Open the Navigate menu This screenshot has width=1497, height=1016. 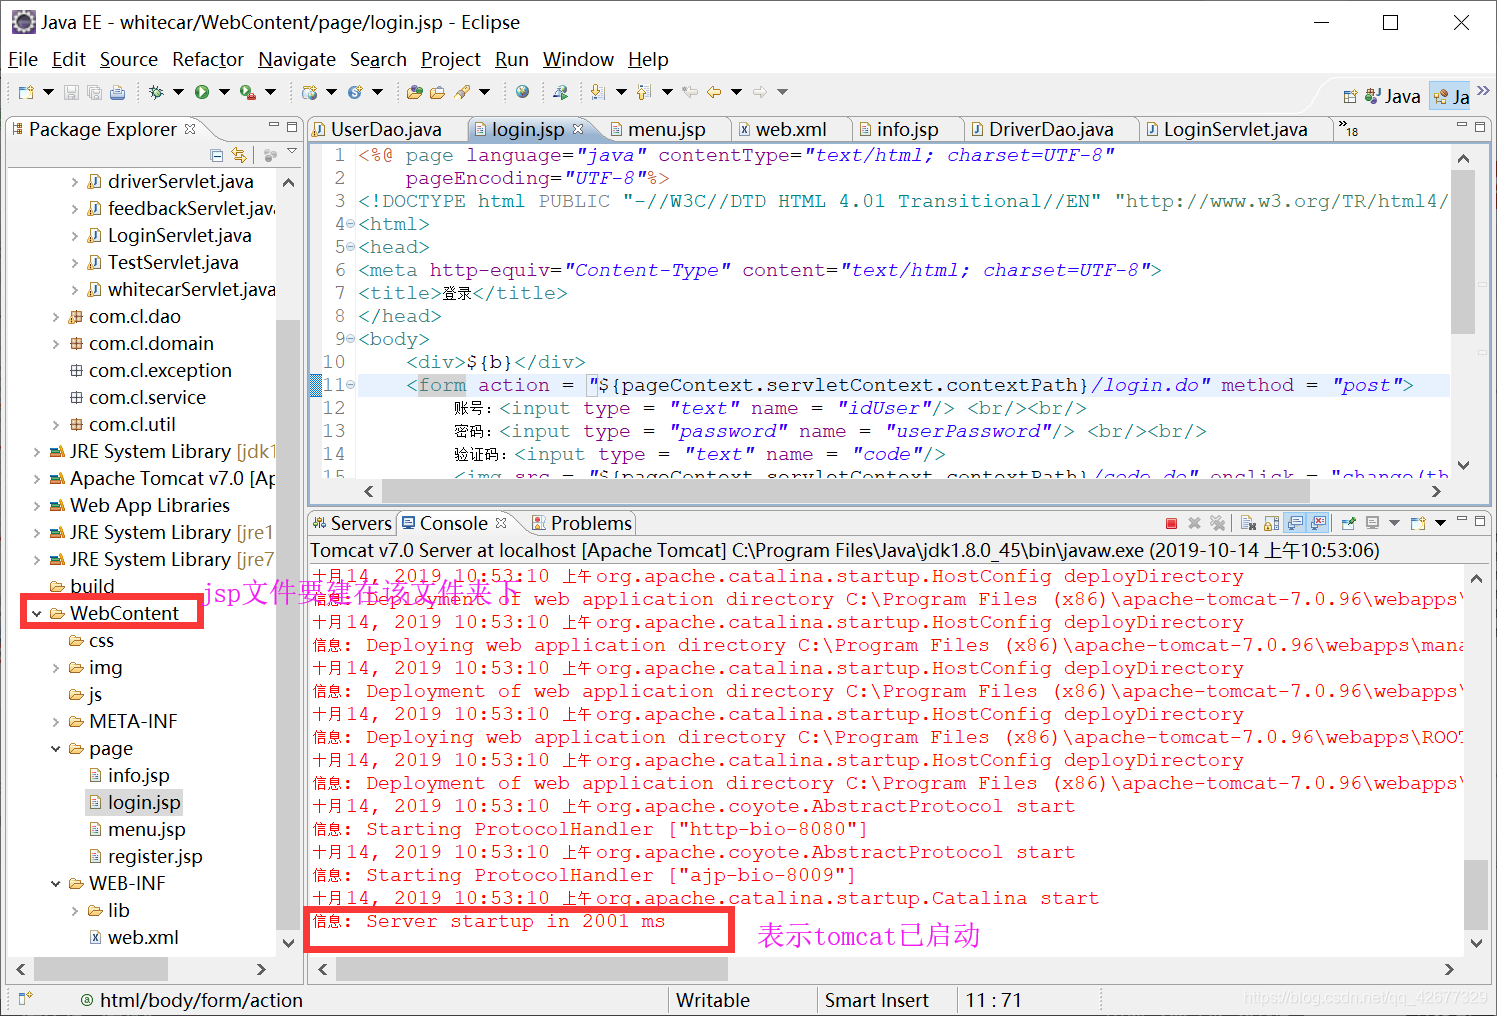tap(297, 60)
